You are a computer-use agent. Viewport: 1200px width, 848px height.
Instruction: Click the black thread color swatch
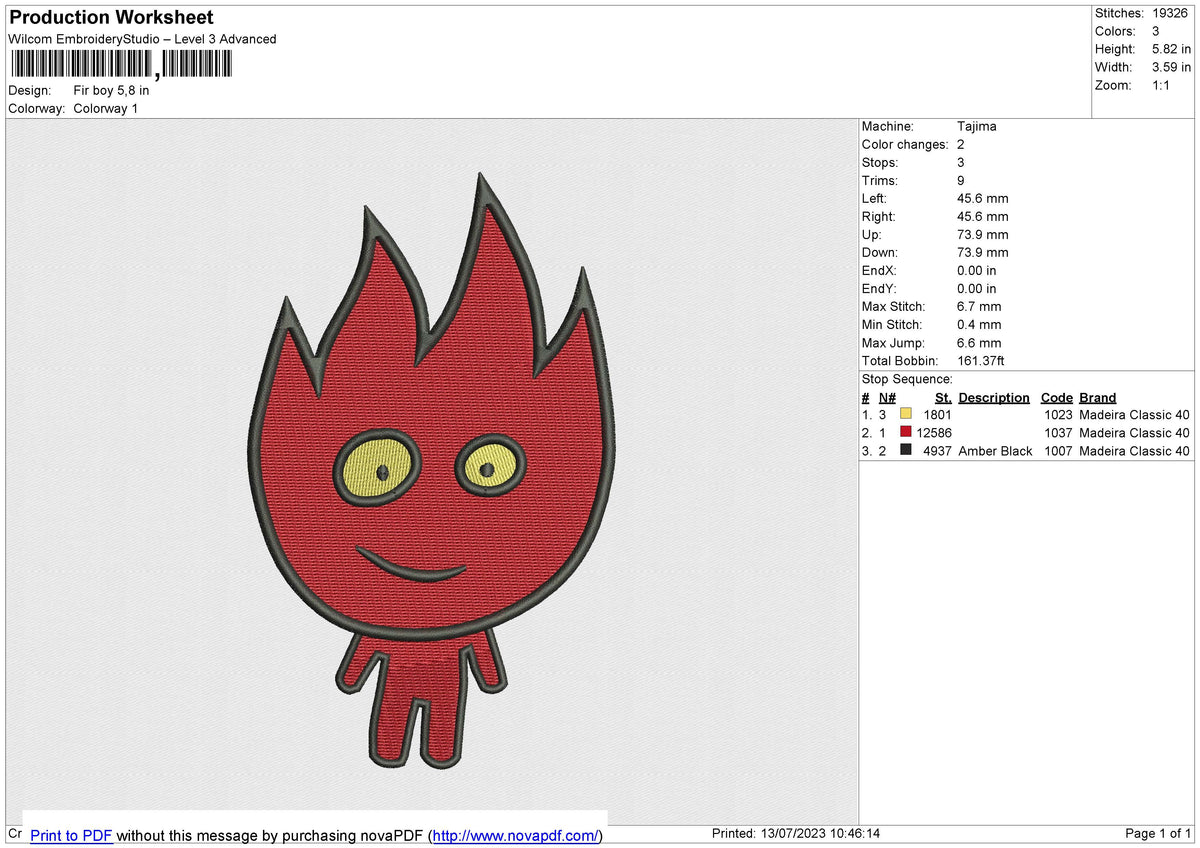pyautogui.click(x=906, y=450)
